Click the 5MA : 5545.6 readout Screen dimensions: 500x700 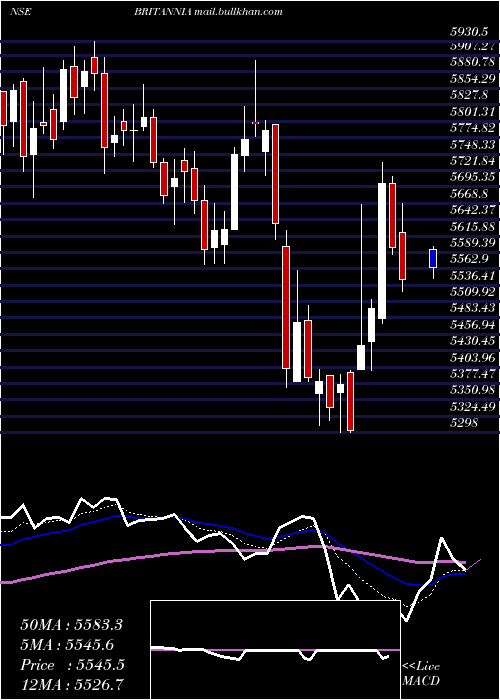click(67, 645)
